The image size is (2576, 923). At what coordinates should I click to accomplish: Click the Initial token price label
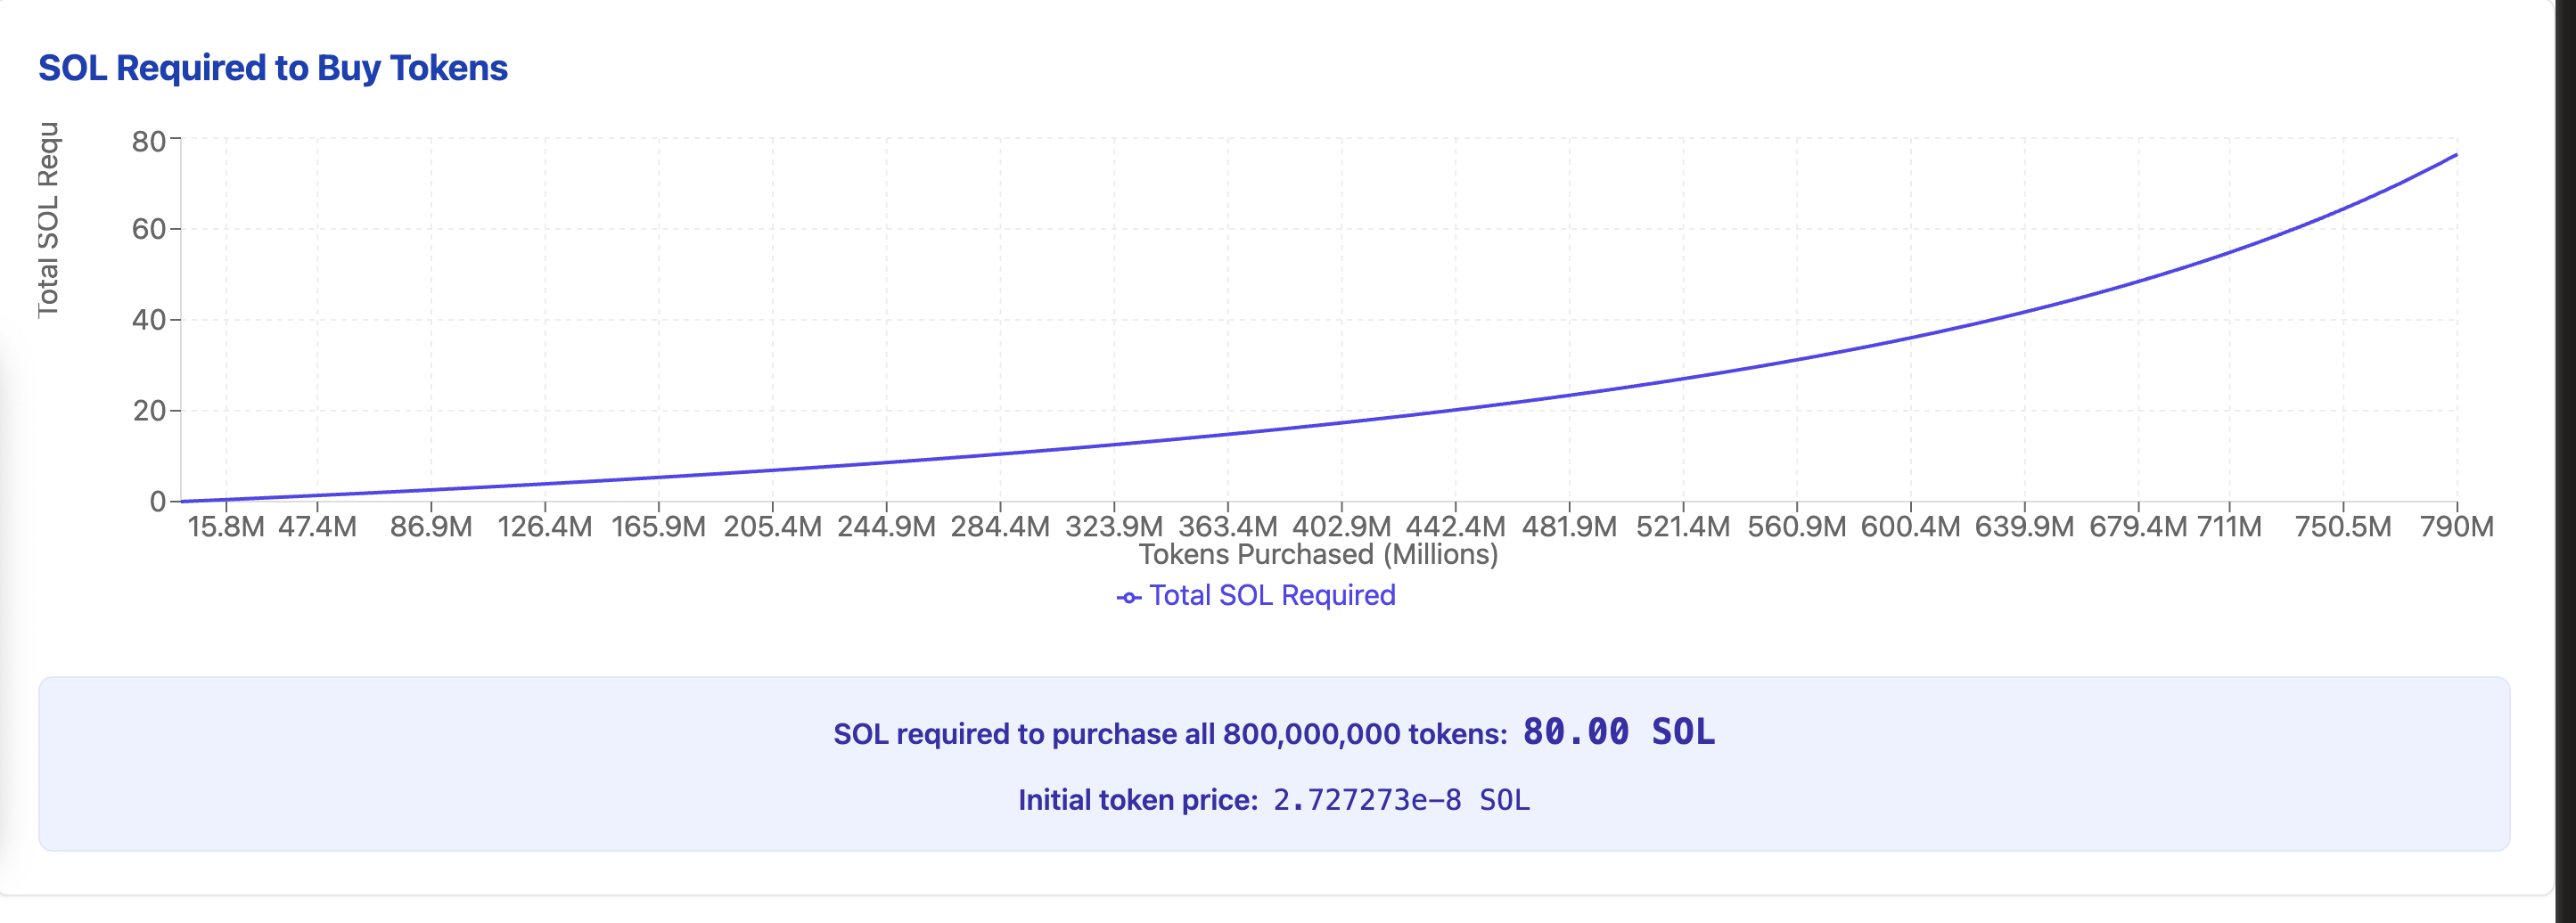pyautogui.click(x=1137, y=800)
